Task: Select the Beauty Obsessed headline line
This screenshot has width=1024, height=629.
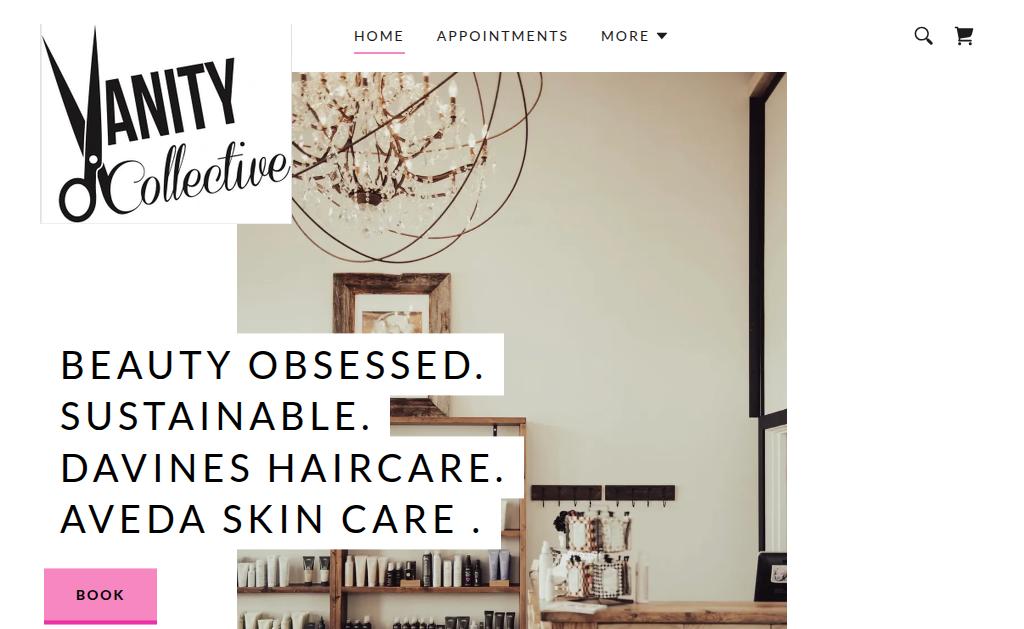Action: (x=273, y=364)
